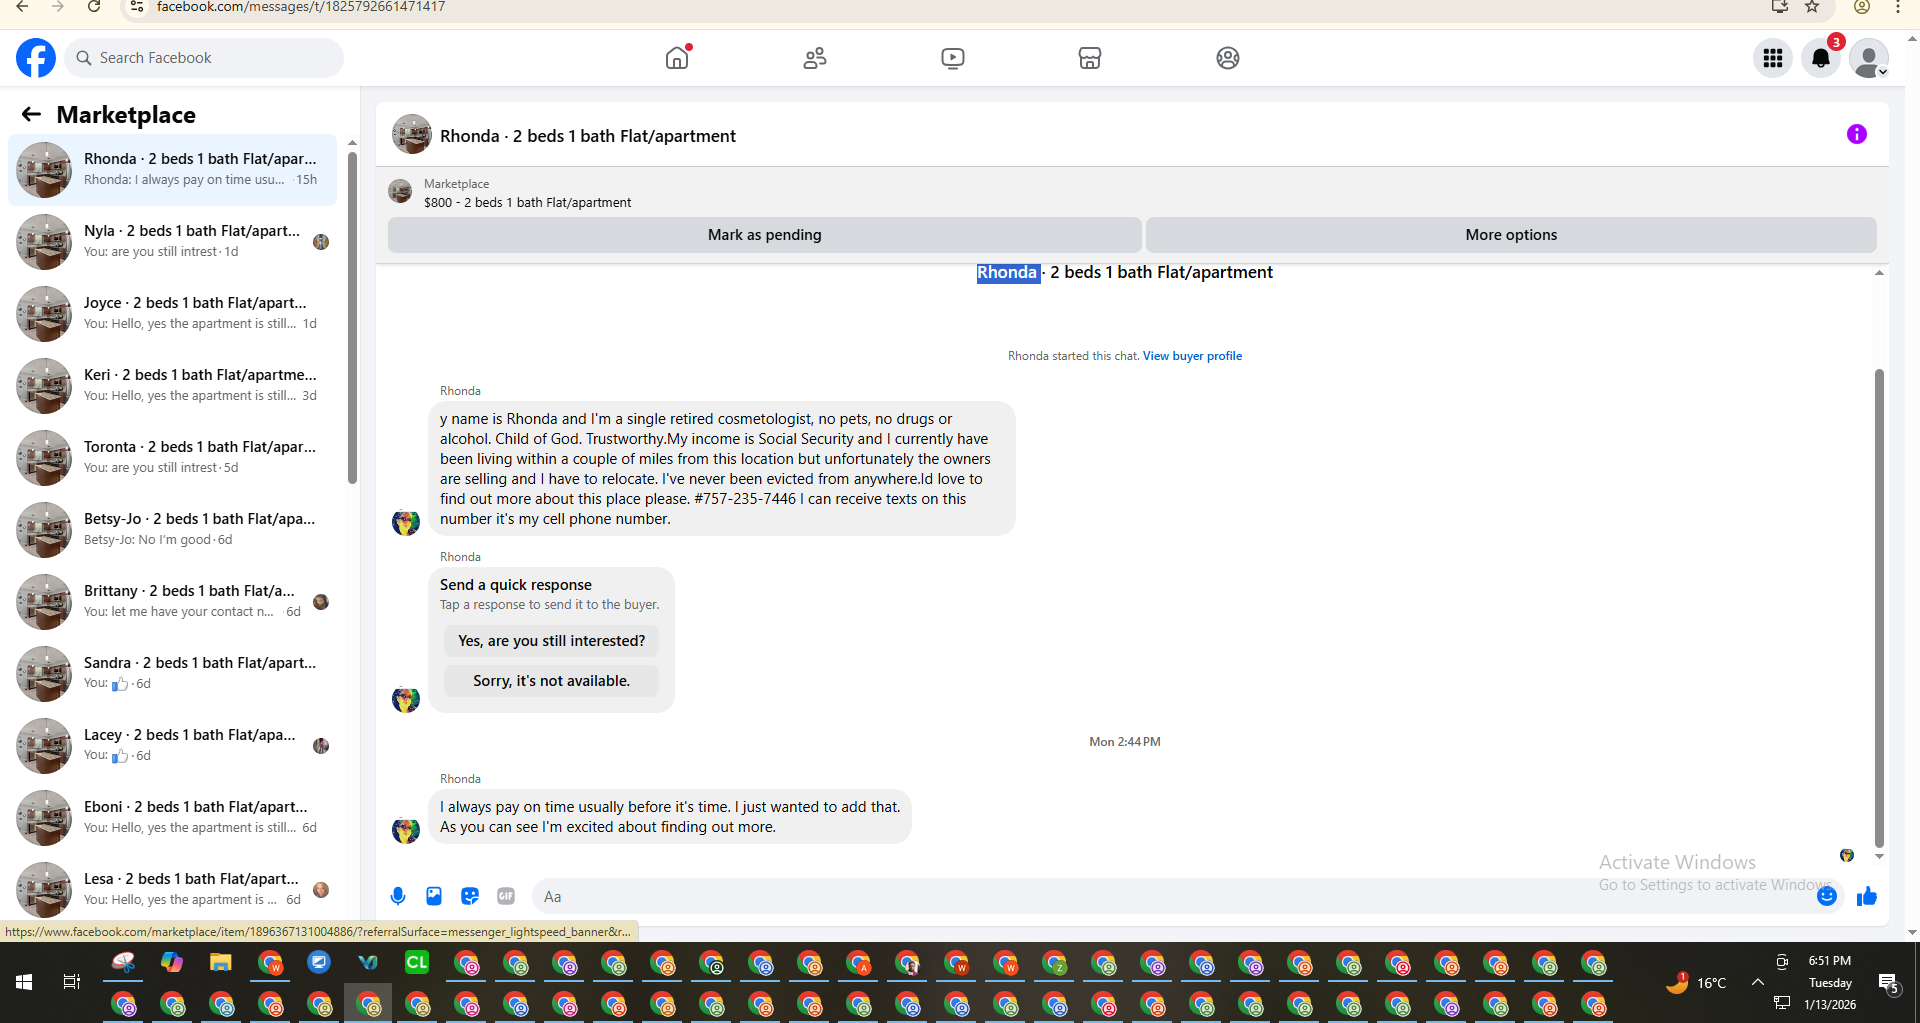Open the Marketplace storefront icon
This screenshot has width=1920, height=1023.
[x=1090, y=58]
